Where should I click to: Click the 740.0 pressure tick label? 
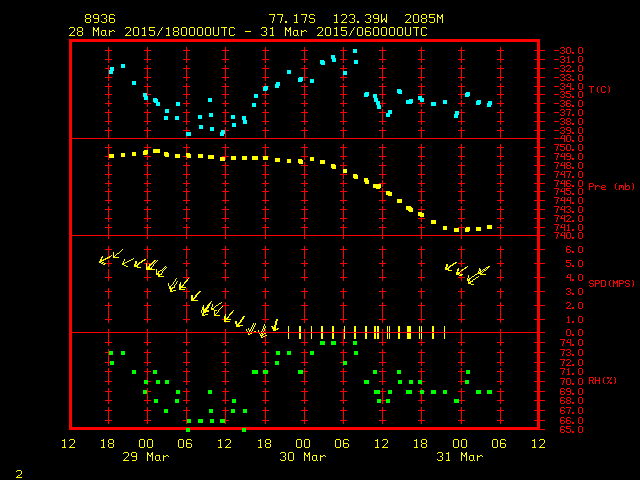point(568,236)
